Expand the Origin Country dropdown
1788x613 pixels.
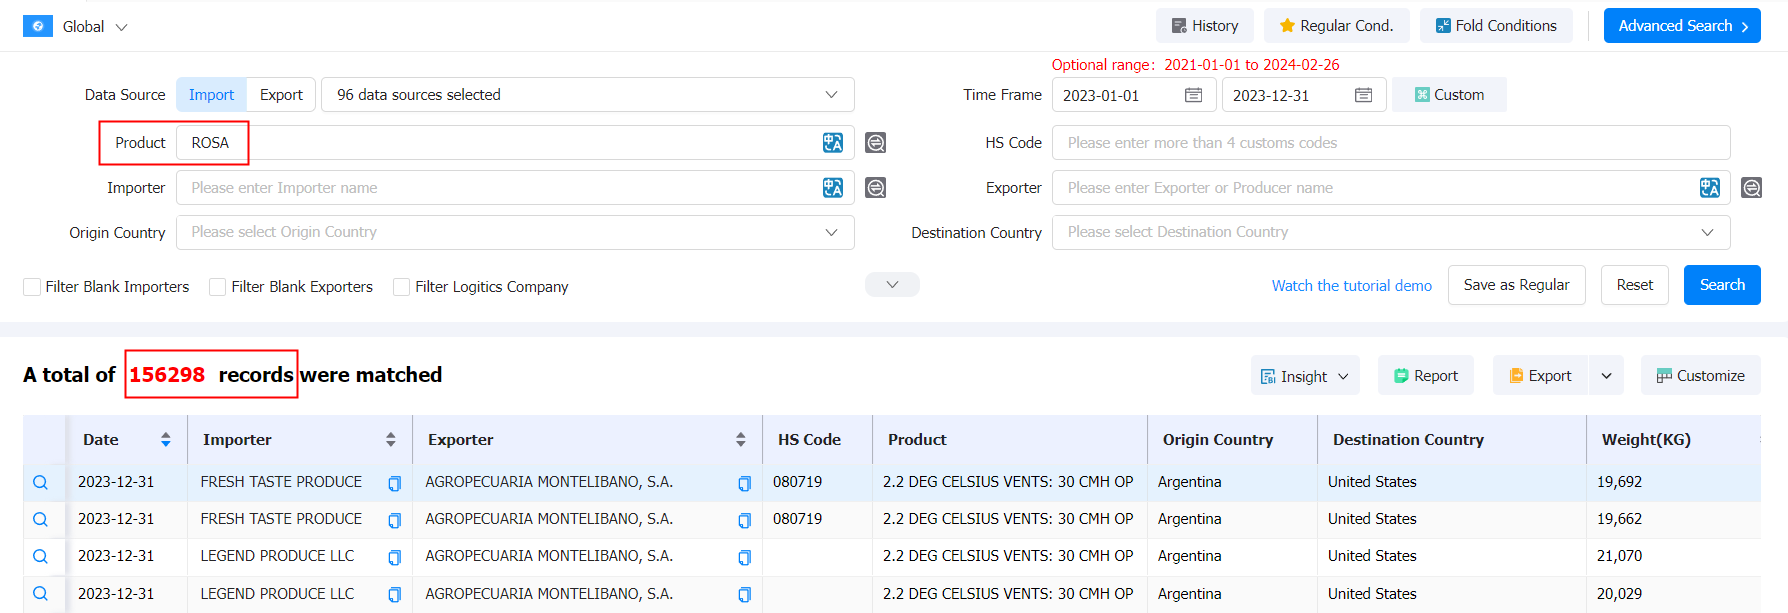tap(515, 232)
